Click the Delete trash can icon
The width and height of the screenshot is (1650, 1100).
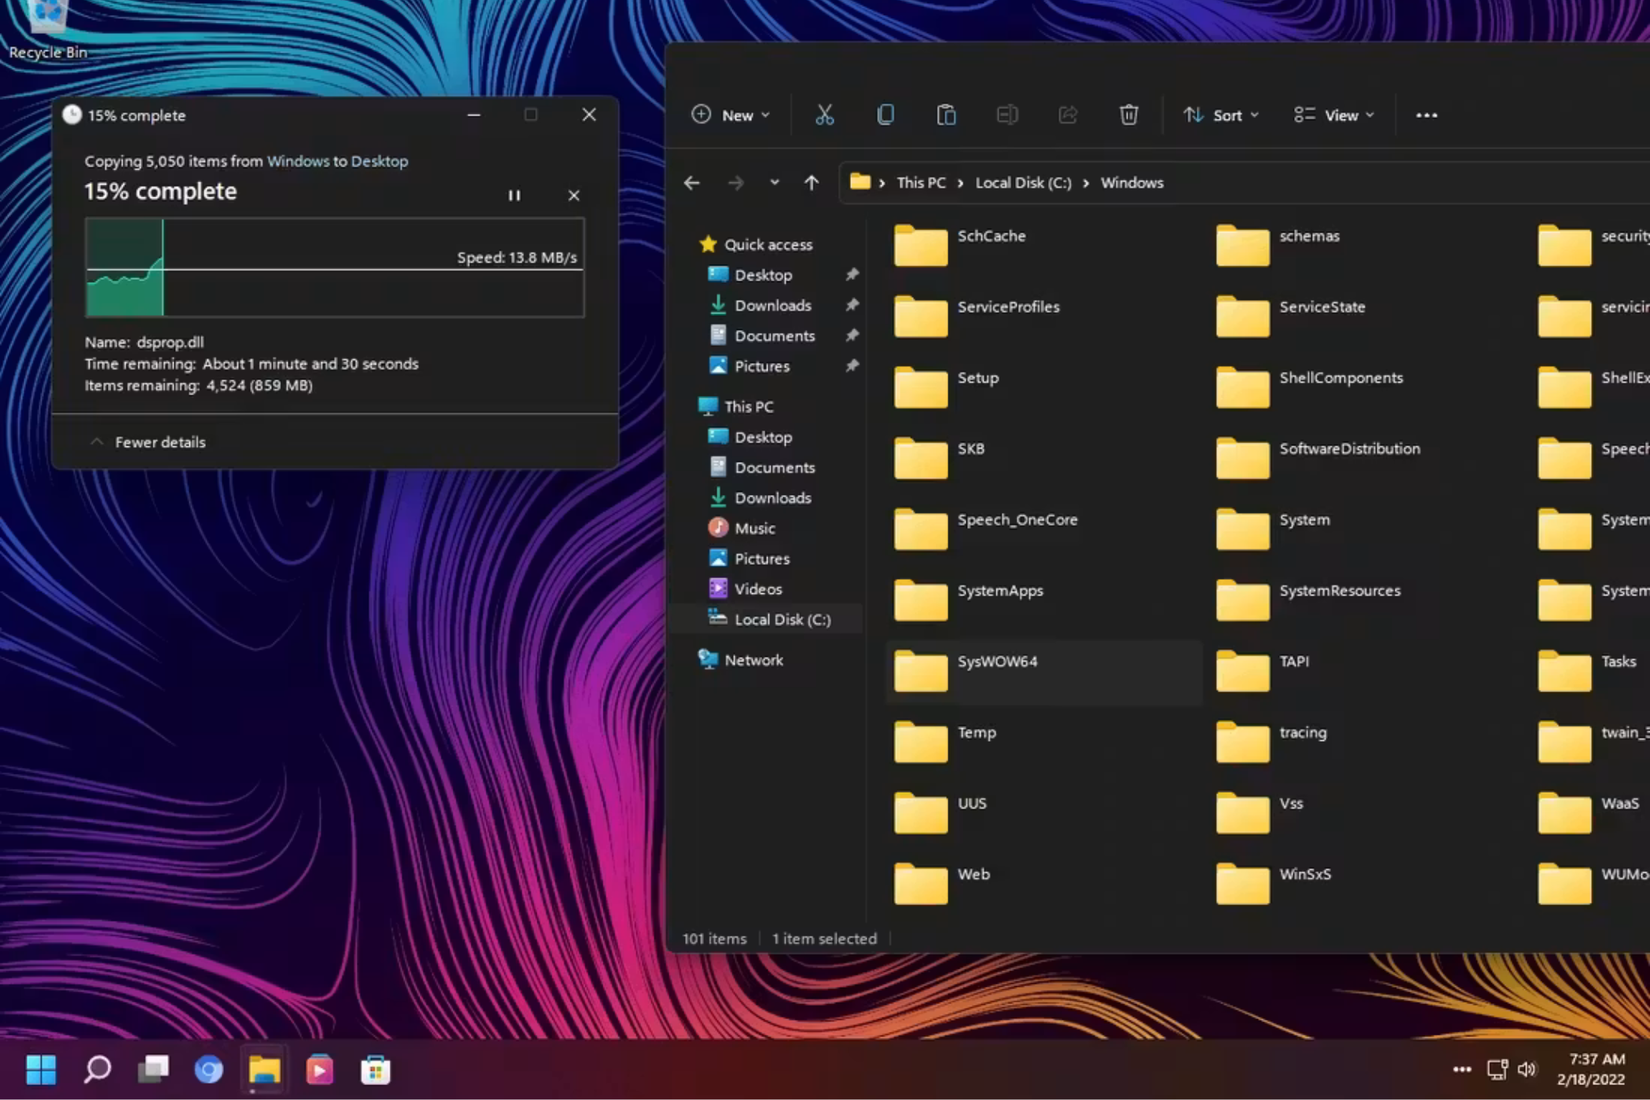point(1129,115)
